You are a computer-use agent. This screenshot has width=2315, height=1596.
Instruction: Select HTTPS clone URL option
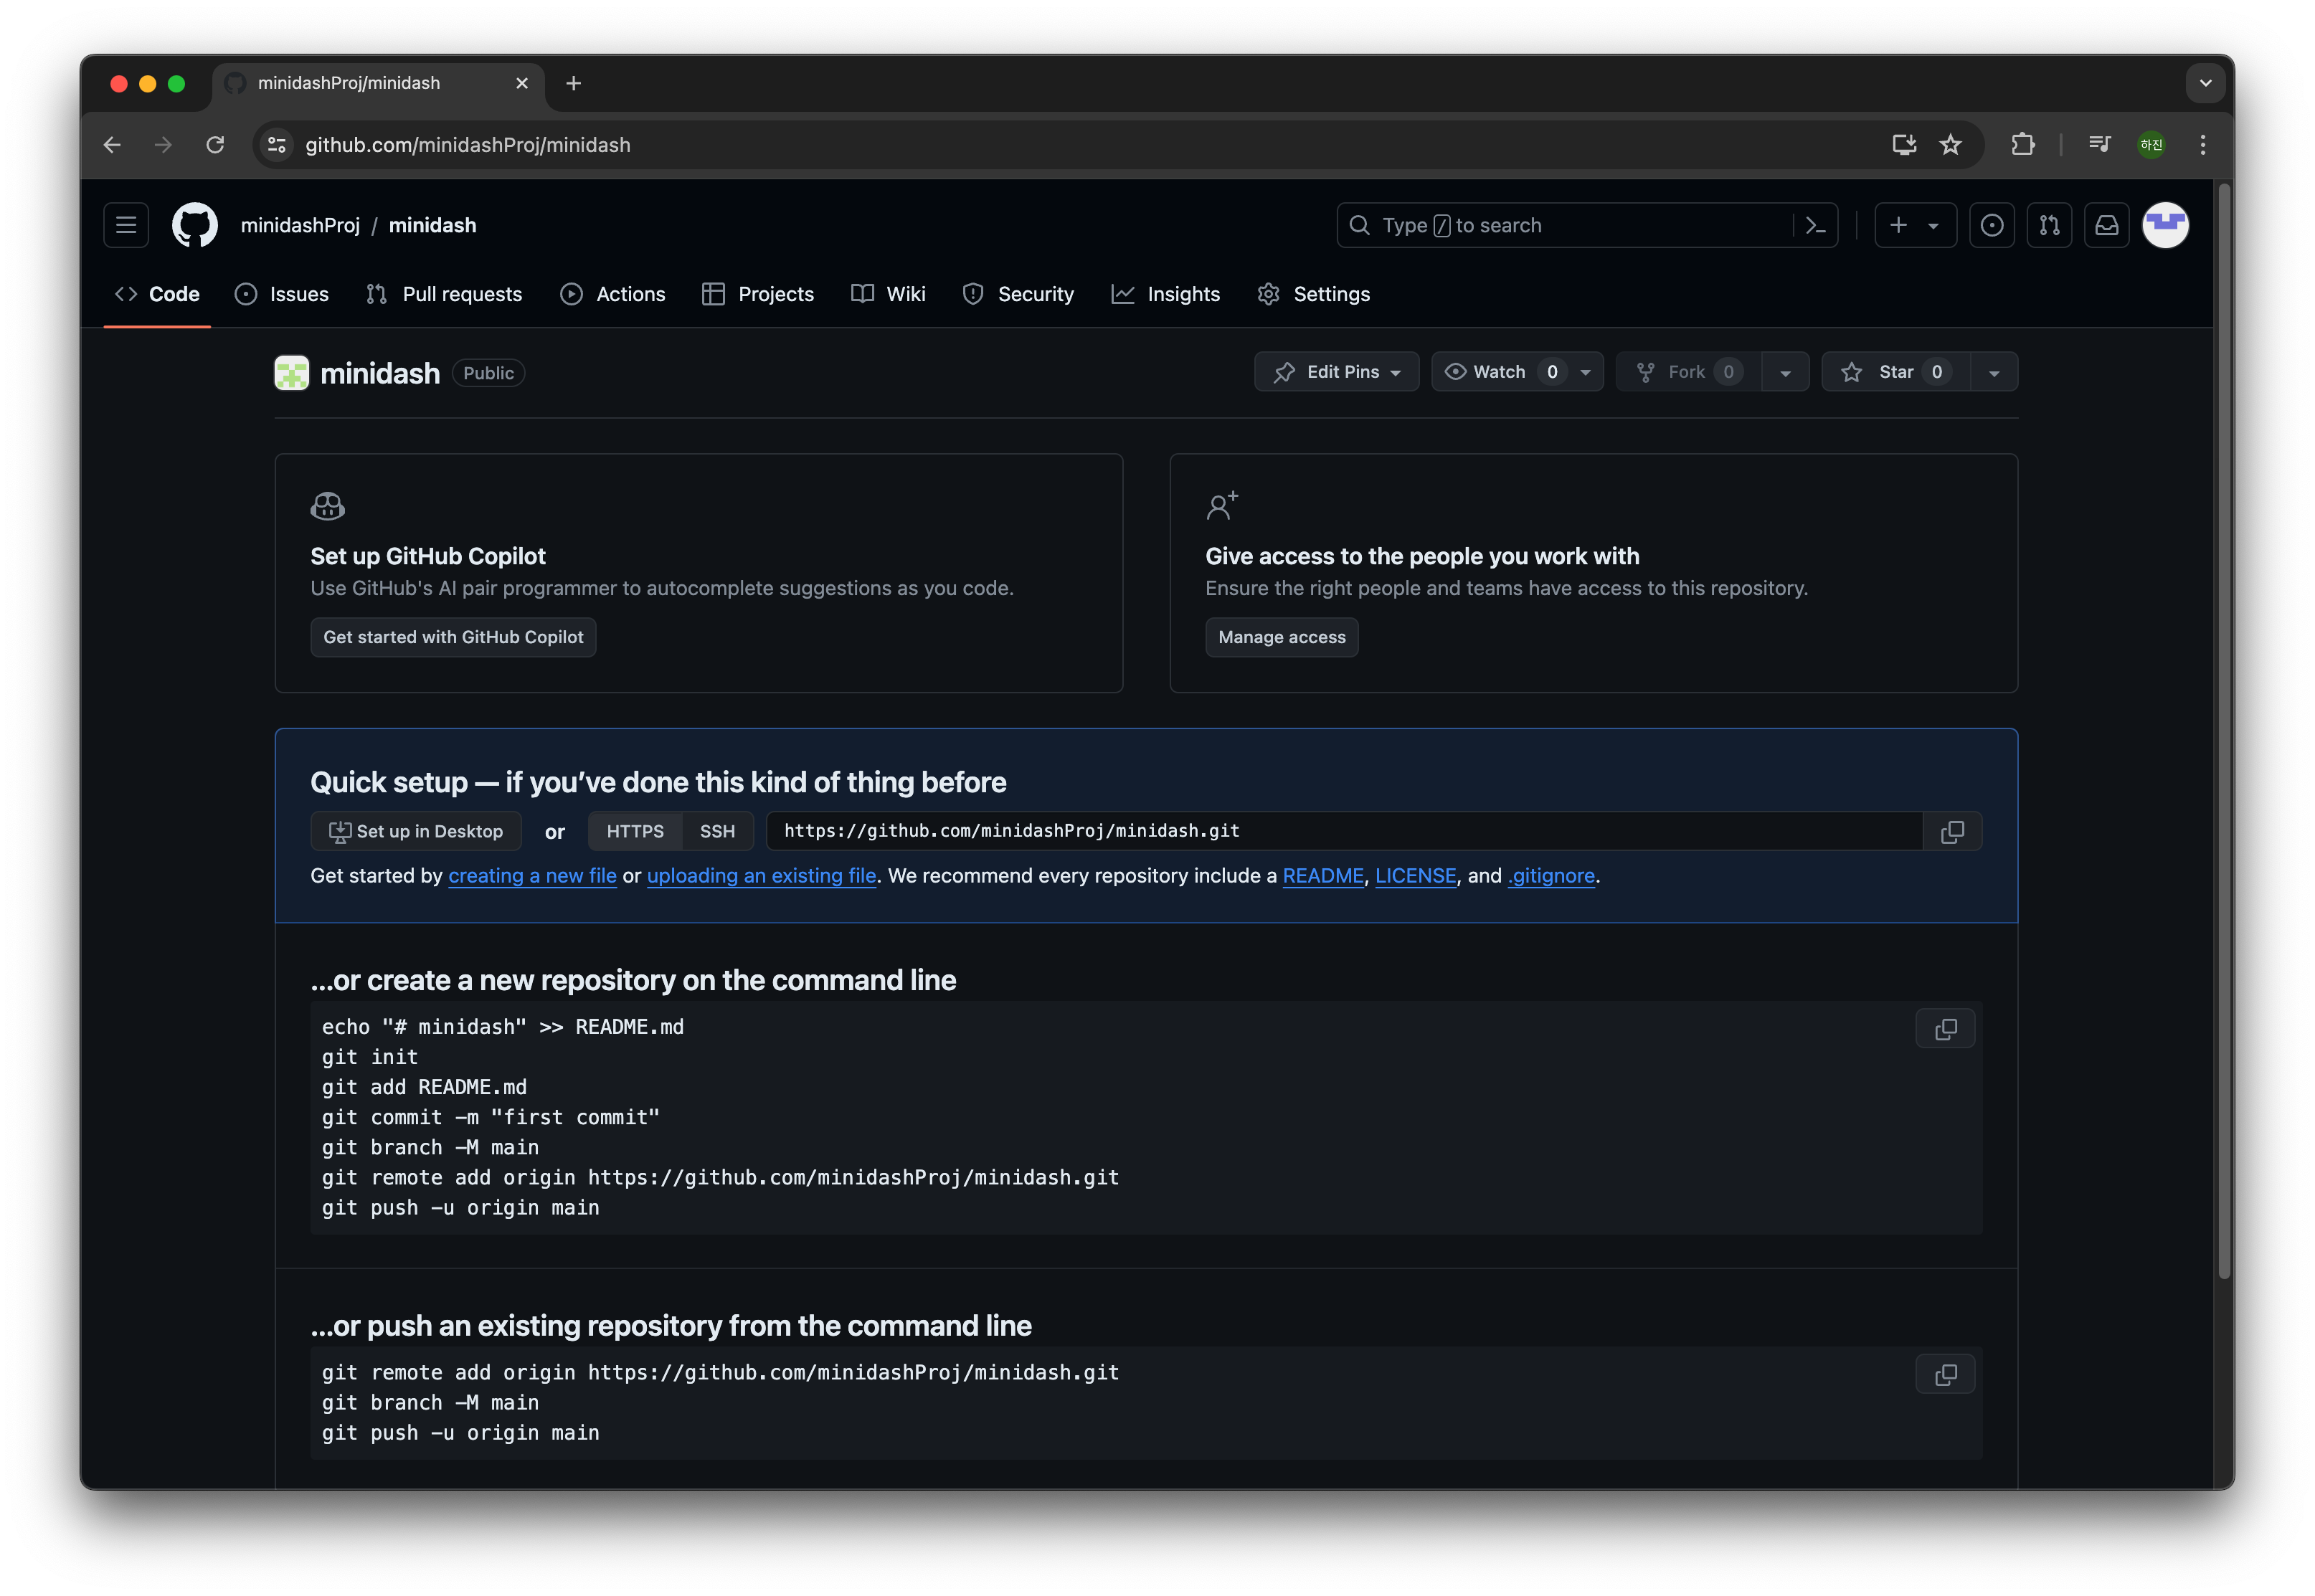point(635,832)
